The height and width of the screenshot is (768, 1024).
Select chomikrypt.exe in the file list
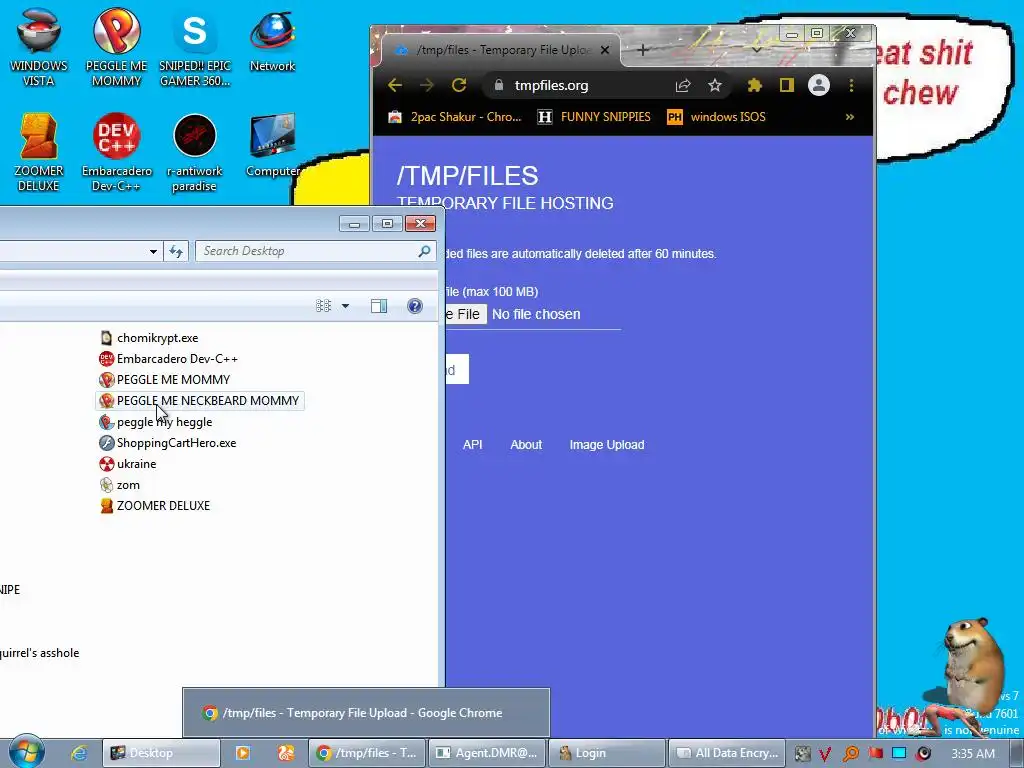149,338
